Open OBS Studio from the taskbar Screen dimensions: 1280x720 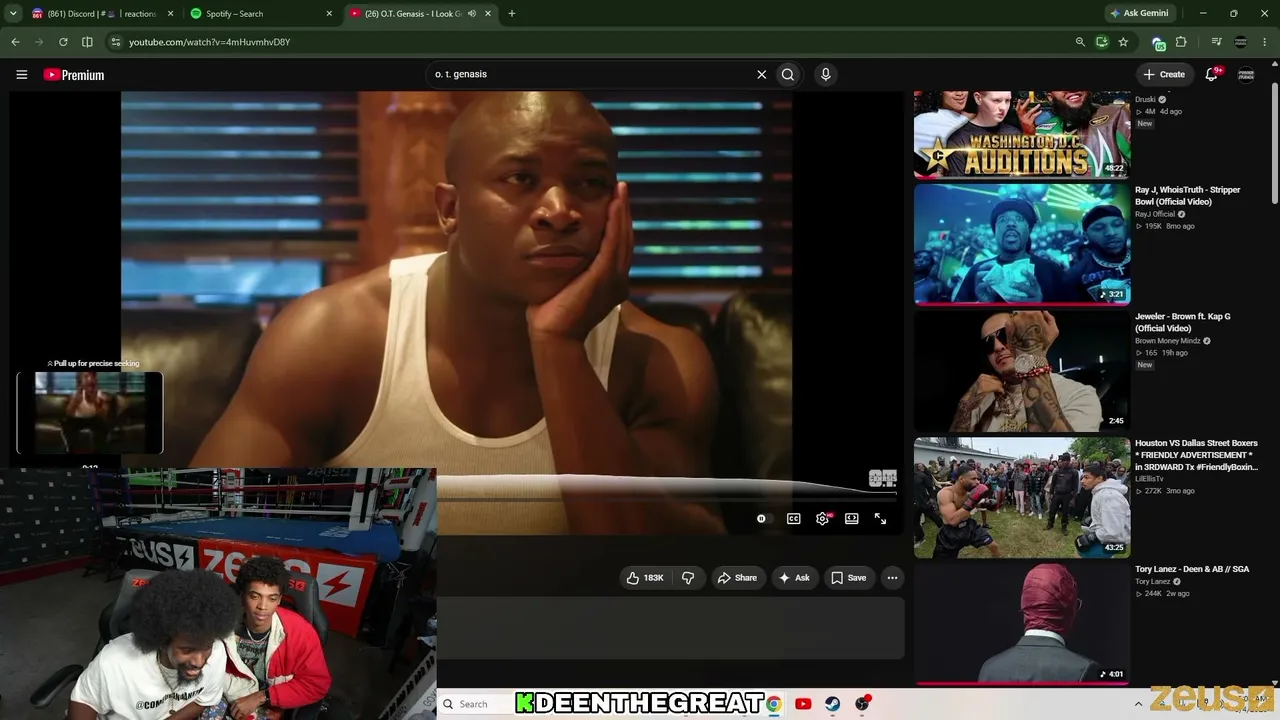(862, 704)
